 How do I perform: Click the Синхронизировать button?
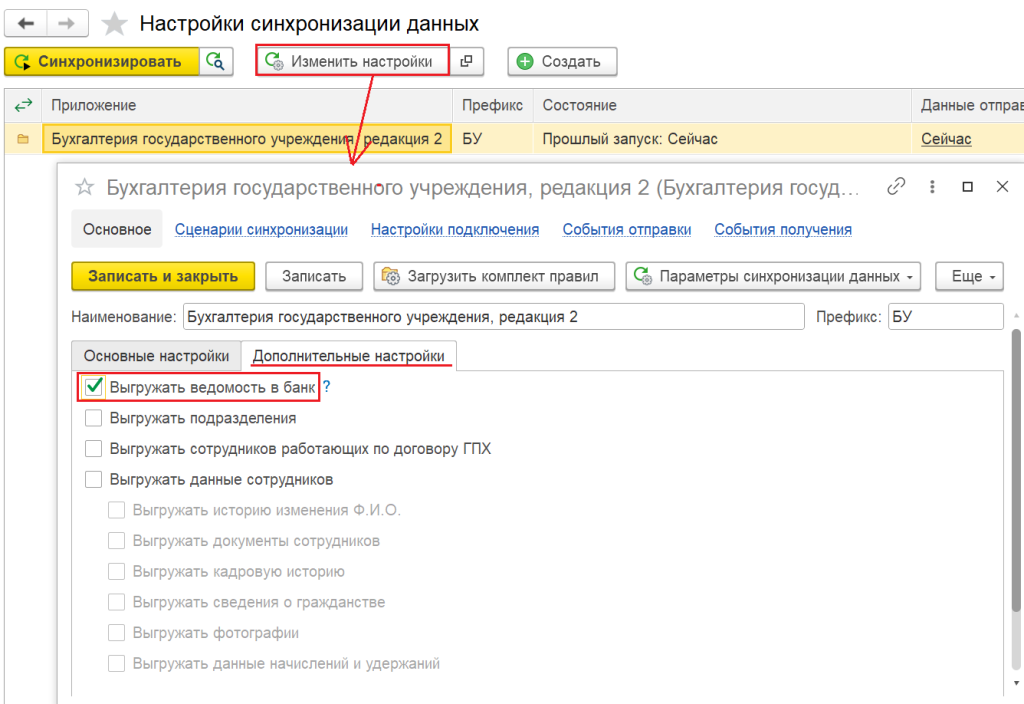101,61
